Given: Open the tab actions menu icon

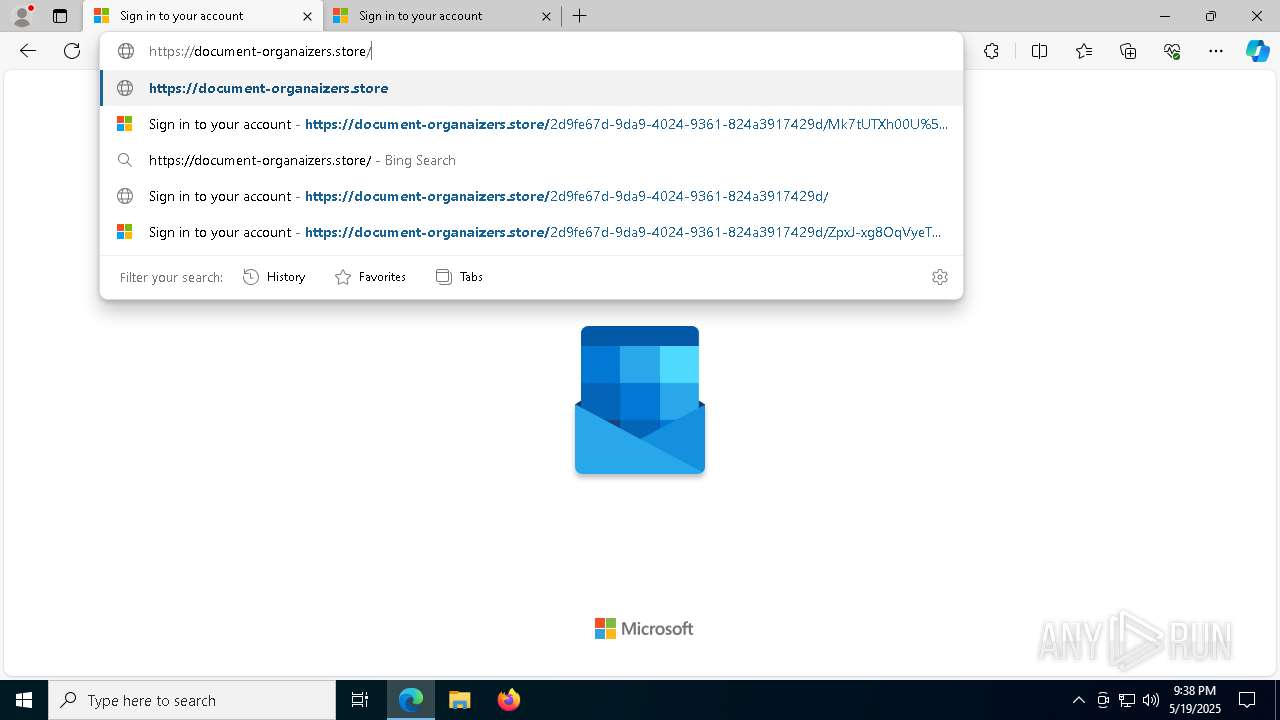Looking at the screenshot, I should 60,16.
